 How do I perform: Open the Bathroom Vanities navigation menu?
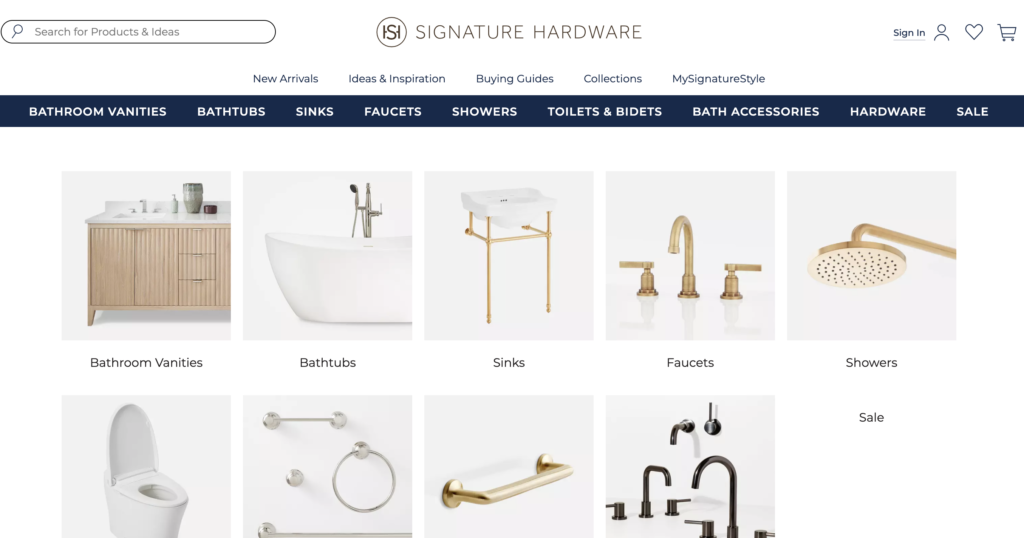click(x=97, y=112)
